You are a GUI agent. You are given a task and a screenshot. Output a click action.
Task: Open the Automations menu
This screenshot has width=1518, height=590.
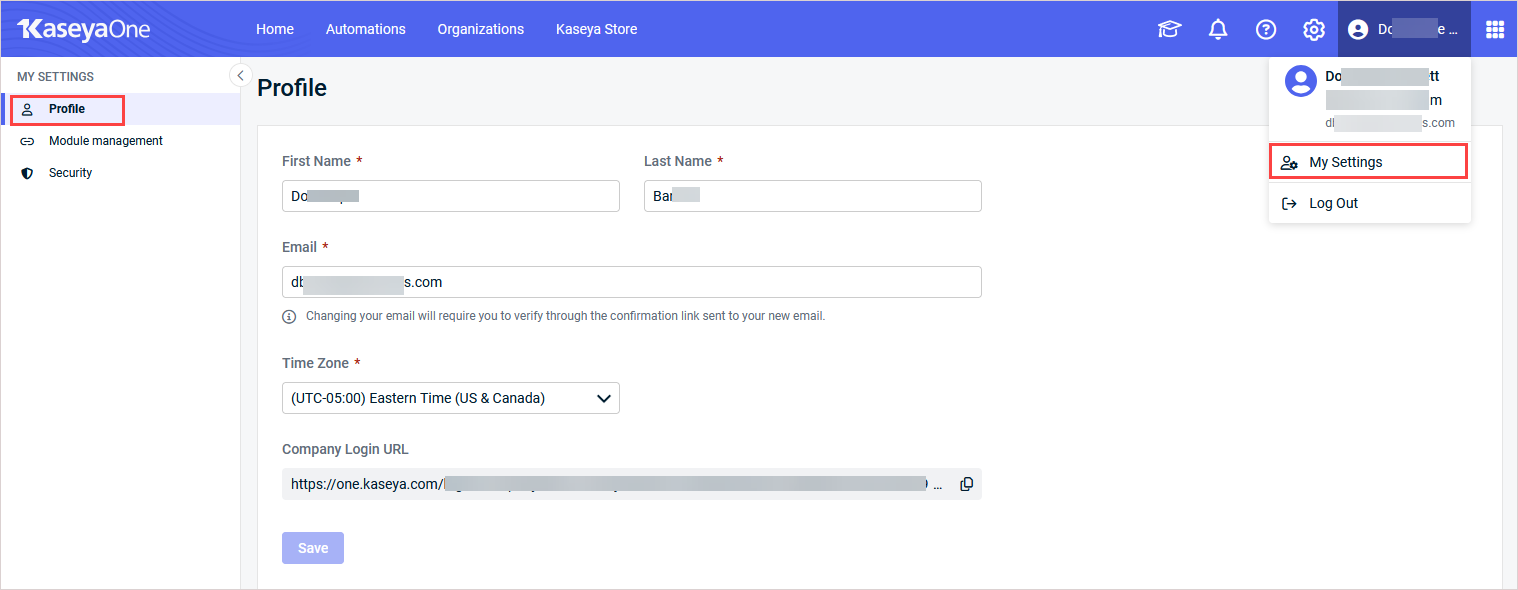365,29
